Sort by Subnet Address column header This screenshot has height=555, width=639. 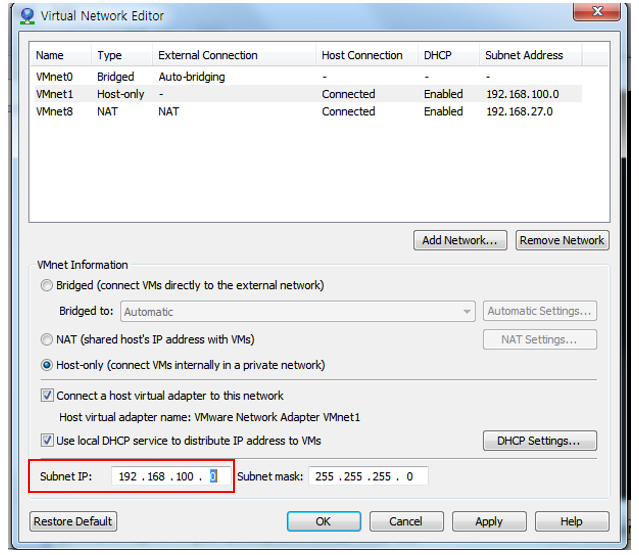(x=530, y=55)
